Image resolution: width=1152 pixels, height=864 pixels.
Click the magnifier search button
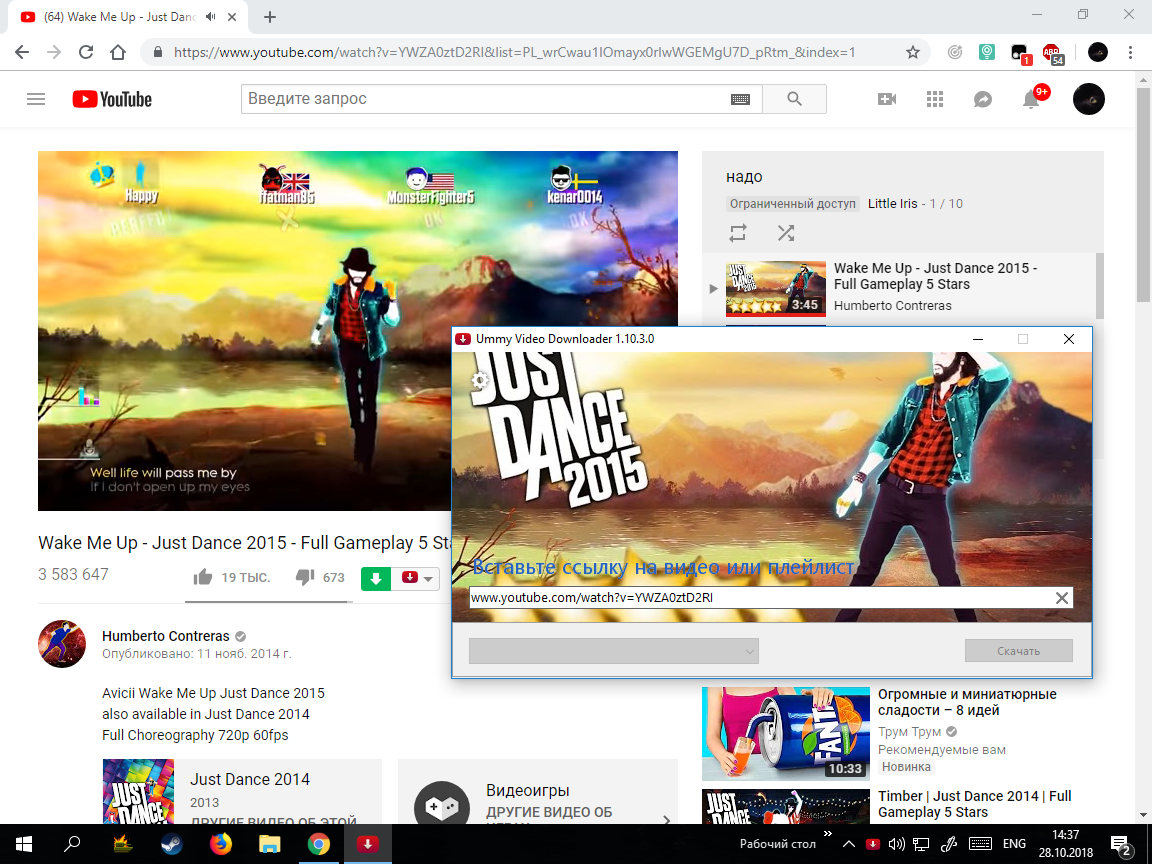click(794, 99)
